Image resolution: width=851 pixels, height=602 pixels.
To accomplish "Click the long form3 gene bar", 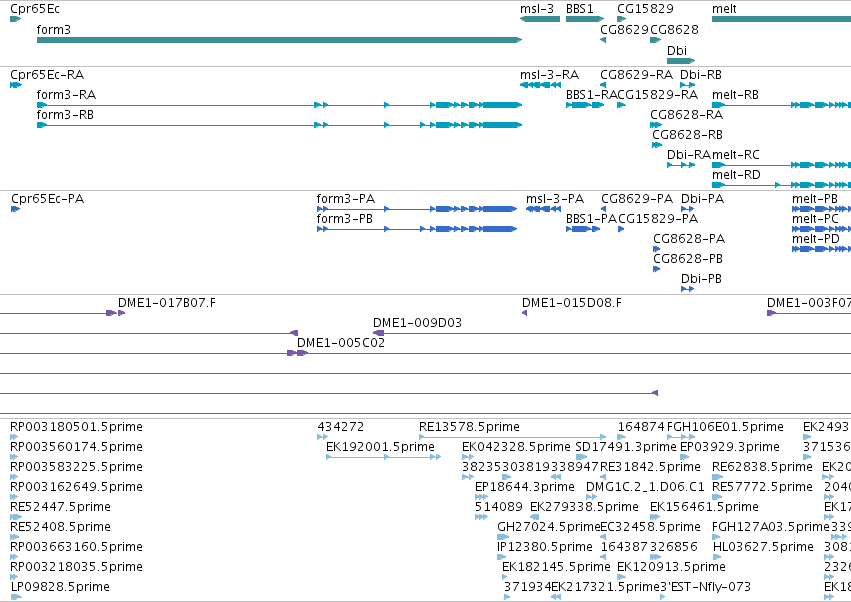I will (x=279, y=40).
